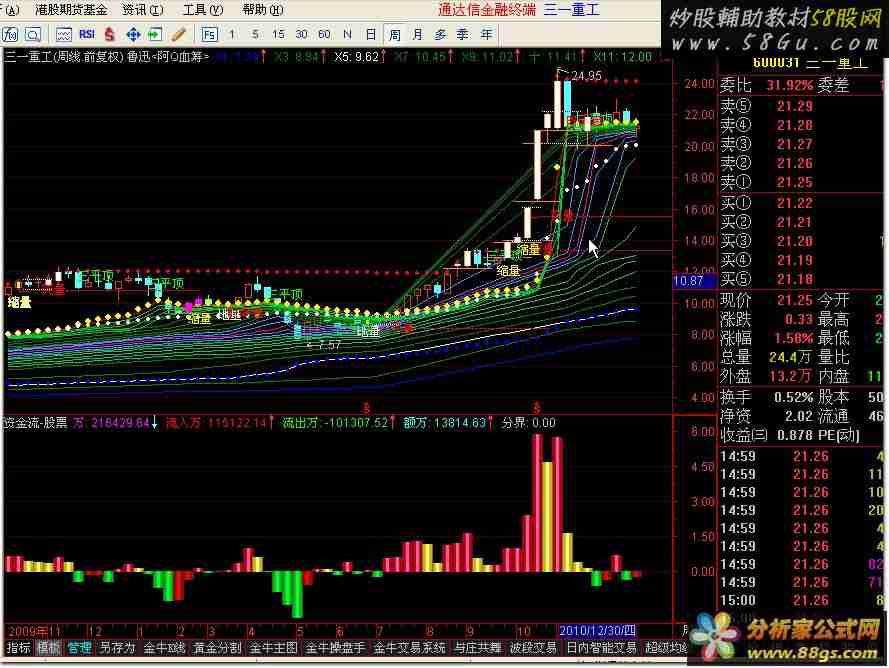
Task: Click the 涨幅 1.56% value
Action: (793, 338)
